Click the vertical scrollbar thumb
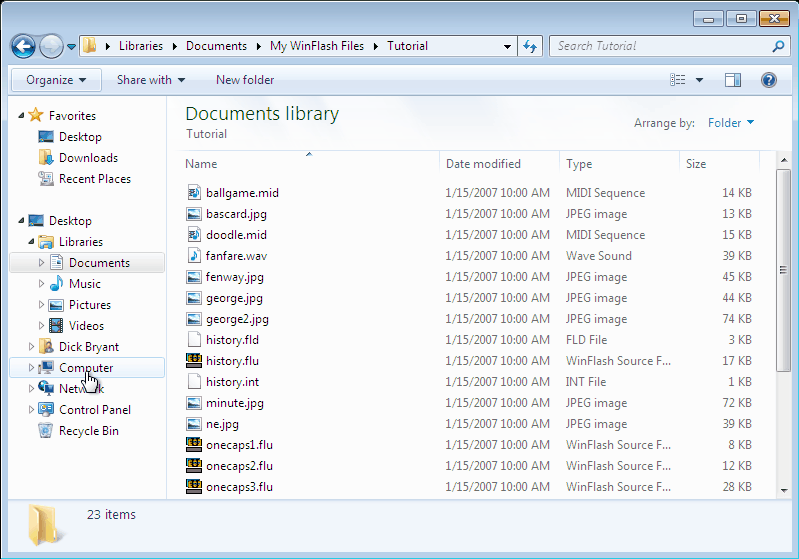The width and height of the screenshot is (799, 559). point(784,270)
